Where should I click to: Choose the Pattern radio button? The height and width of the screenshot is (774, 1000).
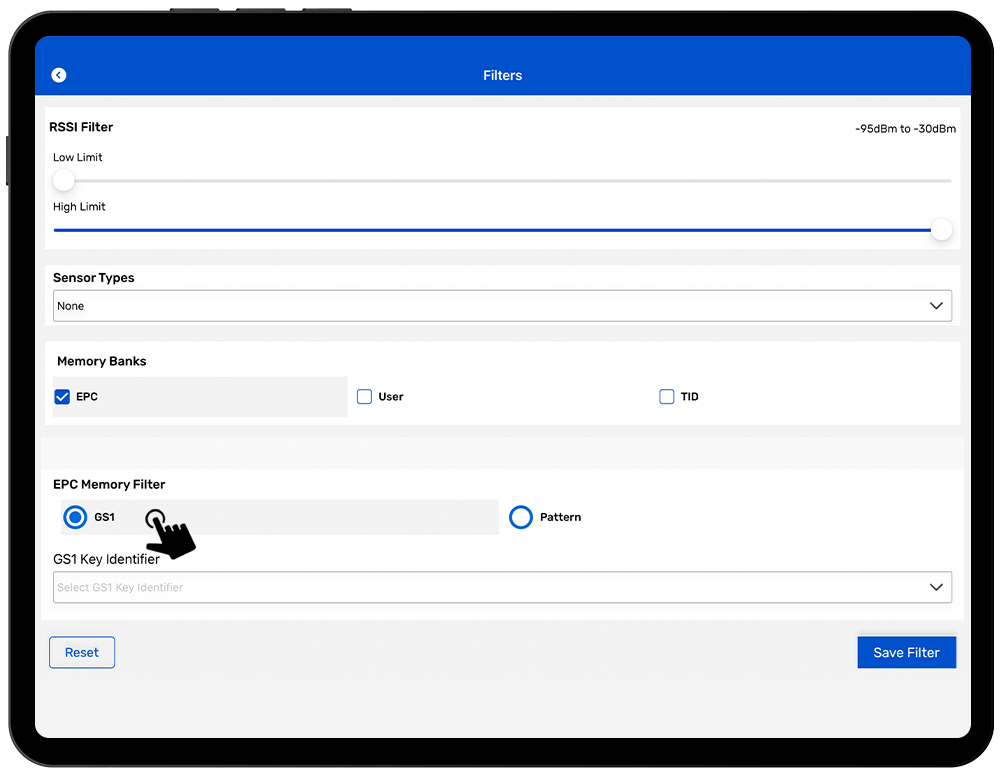click(x=521, y=517)
